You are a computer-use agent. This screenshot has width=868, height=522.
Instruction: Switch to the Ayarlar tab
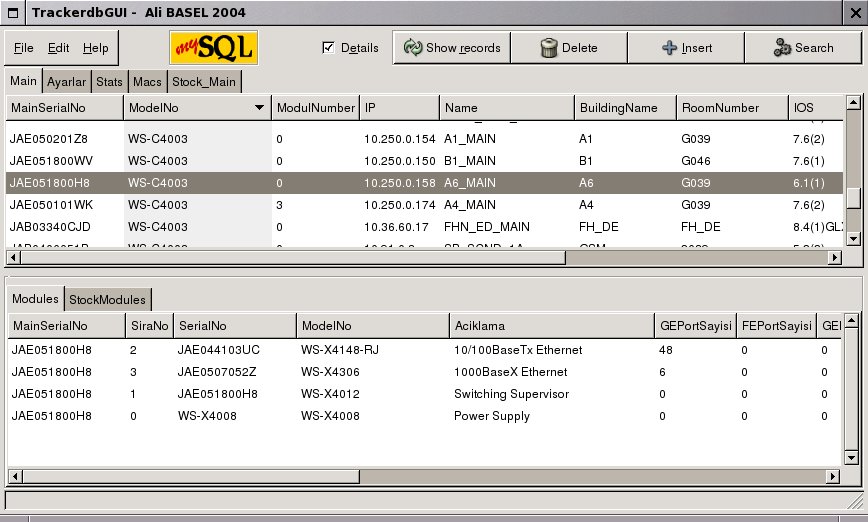click(66, 82)
